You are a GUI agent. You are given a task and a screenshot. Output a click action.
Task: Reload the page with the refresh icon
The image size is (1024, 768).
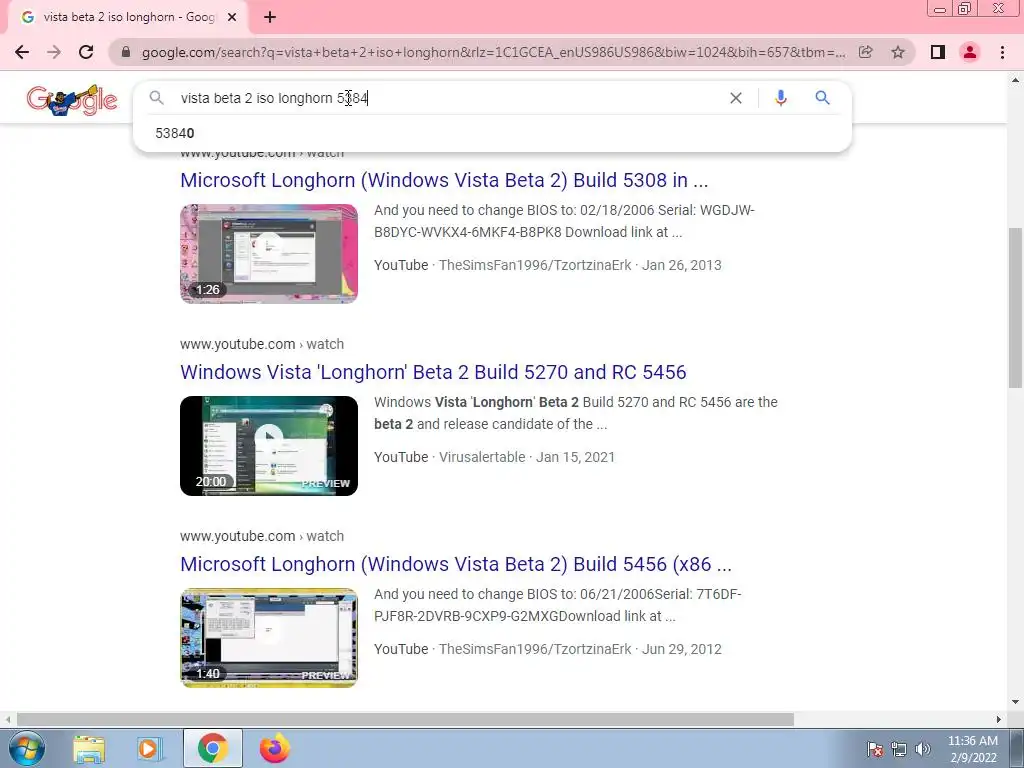pyautogui.click(x=86, y=52)
